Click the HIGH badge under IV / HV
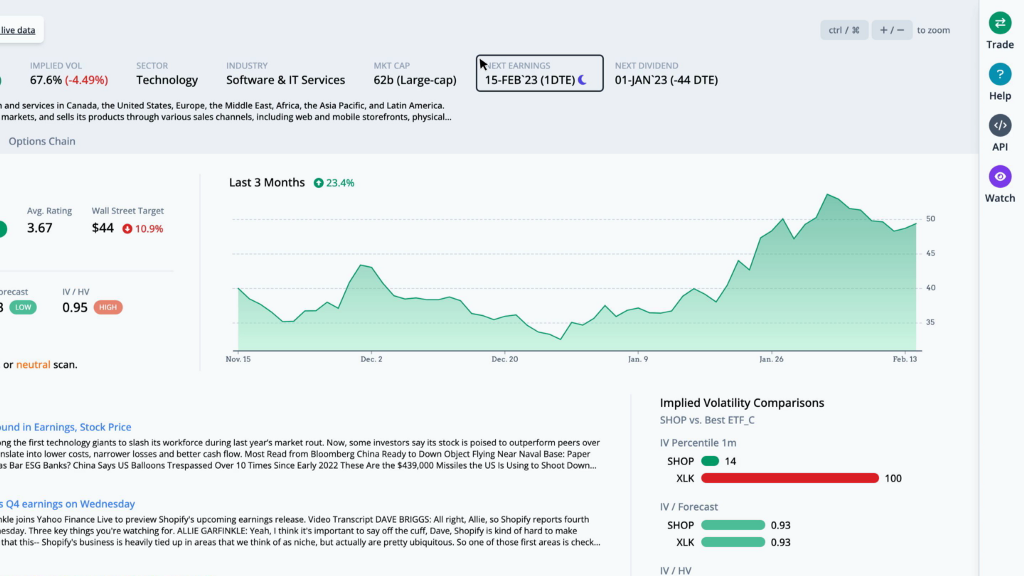The image size is (1024, 576). pos(108,307)
